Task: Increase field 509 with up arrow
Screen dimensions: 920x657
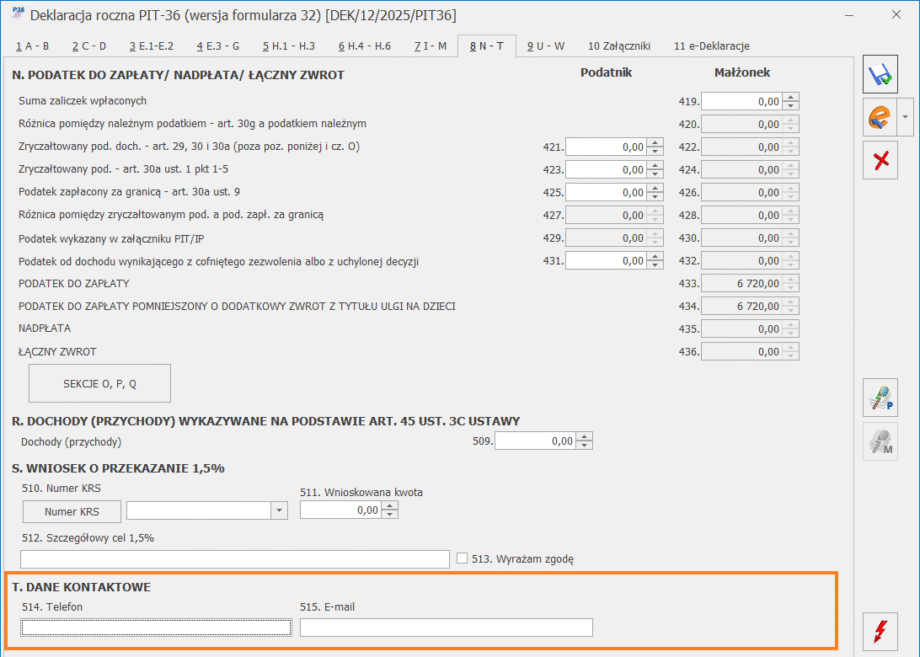Action: coord(584,437)
